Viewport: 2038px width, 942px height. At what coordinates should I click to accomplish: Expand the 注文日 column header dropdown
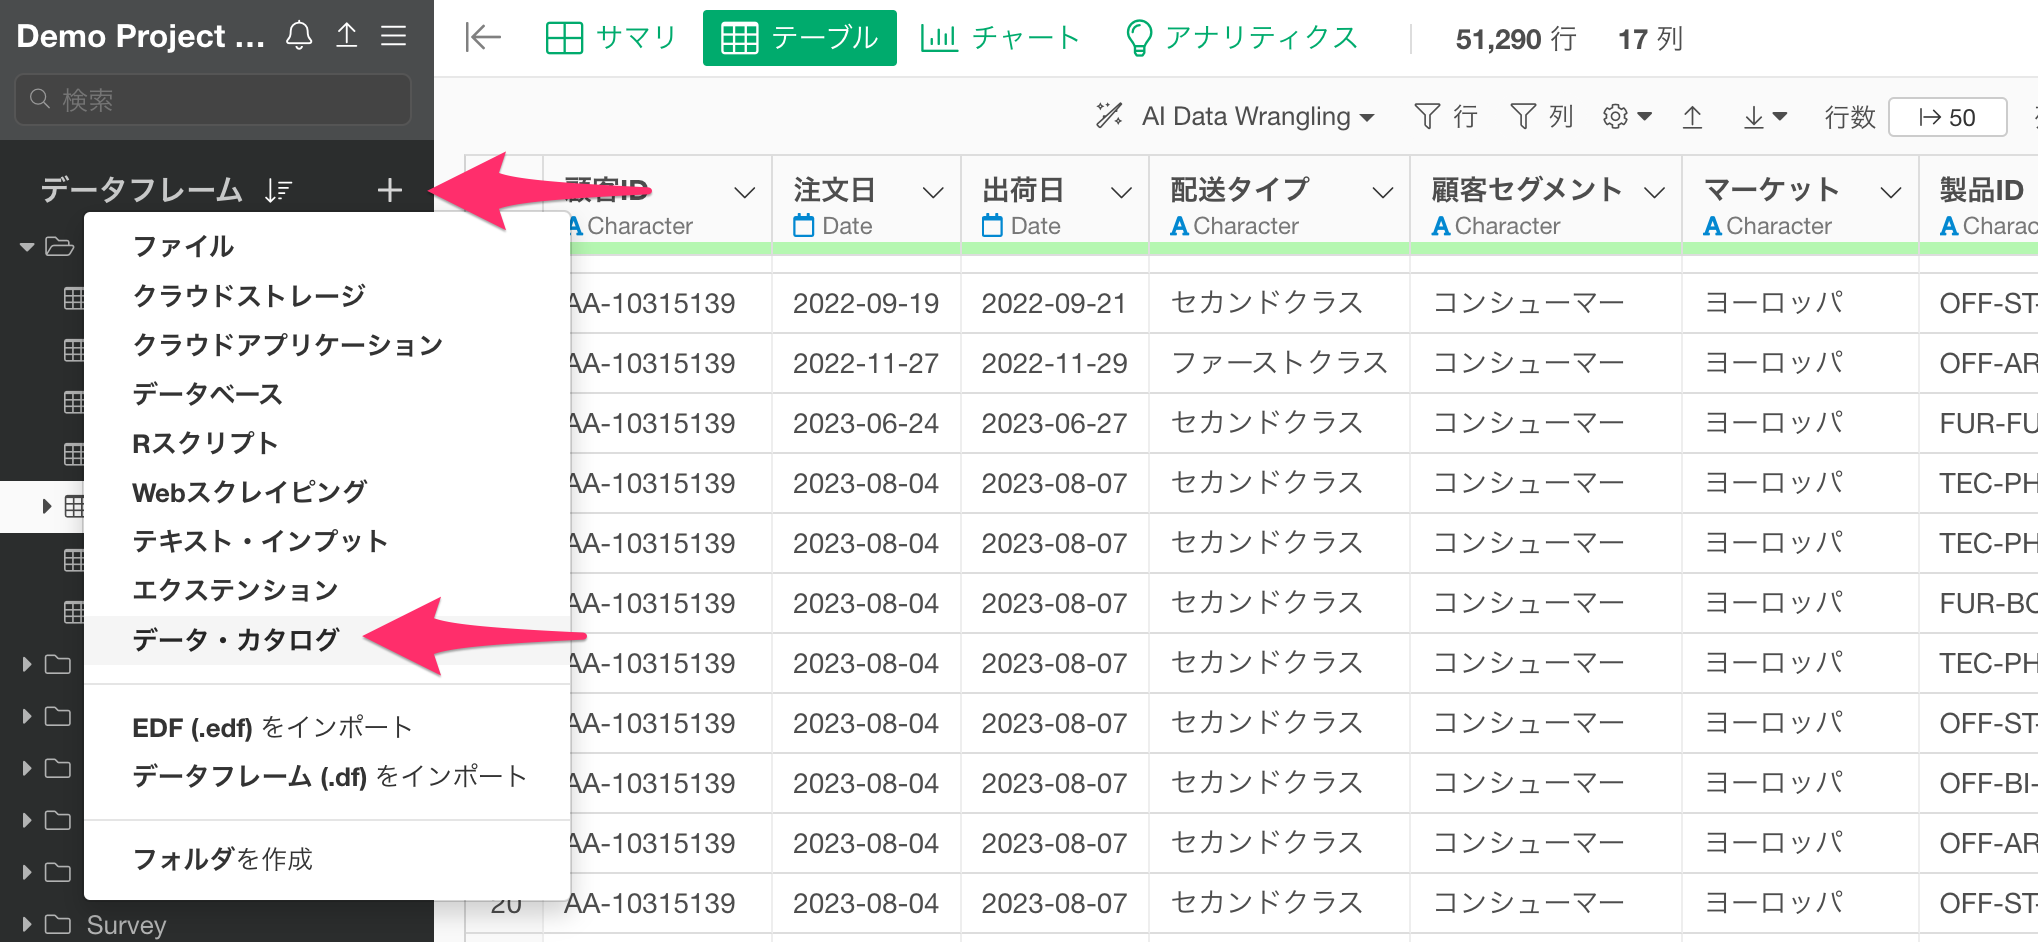[x=932, y=192]
